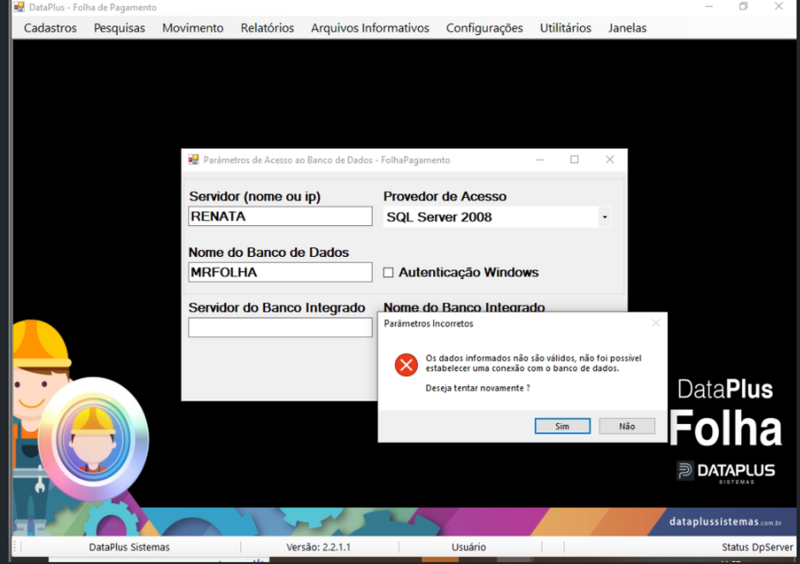
Task: Click the 'Provedor de Acesso' label
Action: coord(445,197)
